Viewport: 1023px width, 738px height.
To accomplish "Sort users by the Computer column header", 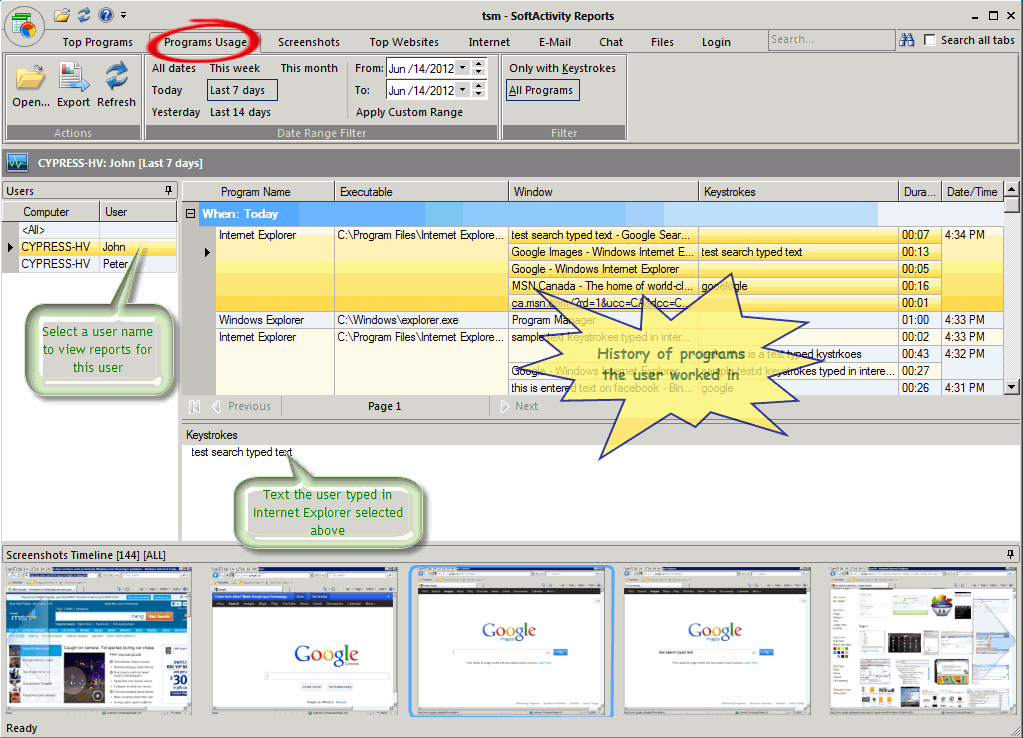I will click(51, 212).
